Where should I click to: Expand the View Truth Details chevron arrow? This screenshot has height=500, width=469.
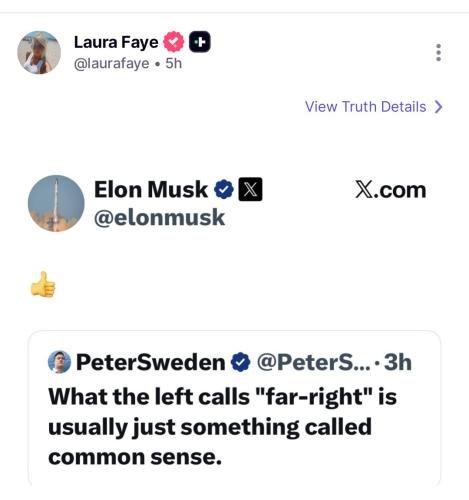439,107
